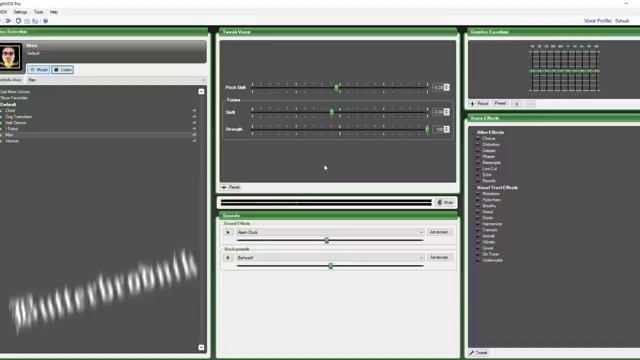The height and width of the screenshot is (360, 640).
Task: Click the Timbre Shift slider handle
Action: point(331,112)
